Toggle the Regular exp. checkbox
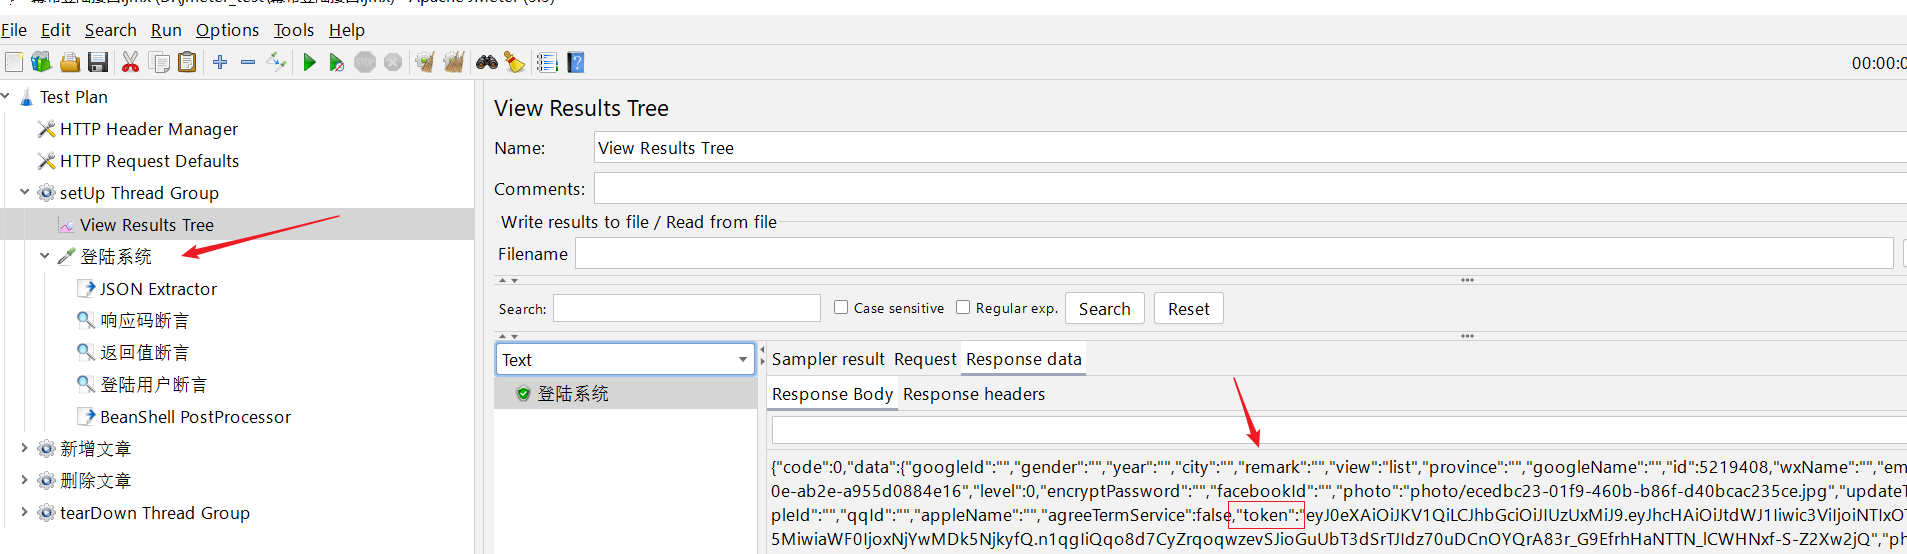 click(x=963, y=308)
